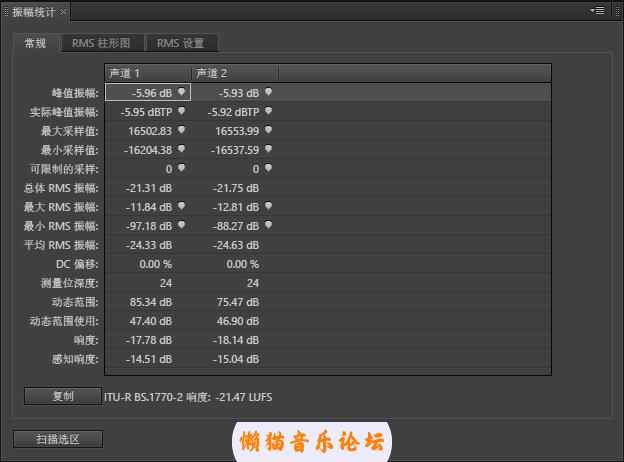Click total RMS value -21.31 dB

(149, 188)
